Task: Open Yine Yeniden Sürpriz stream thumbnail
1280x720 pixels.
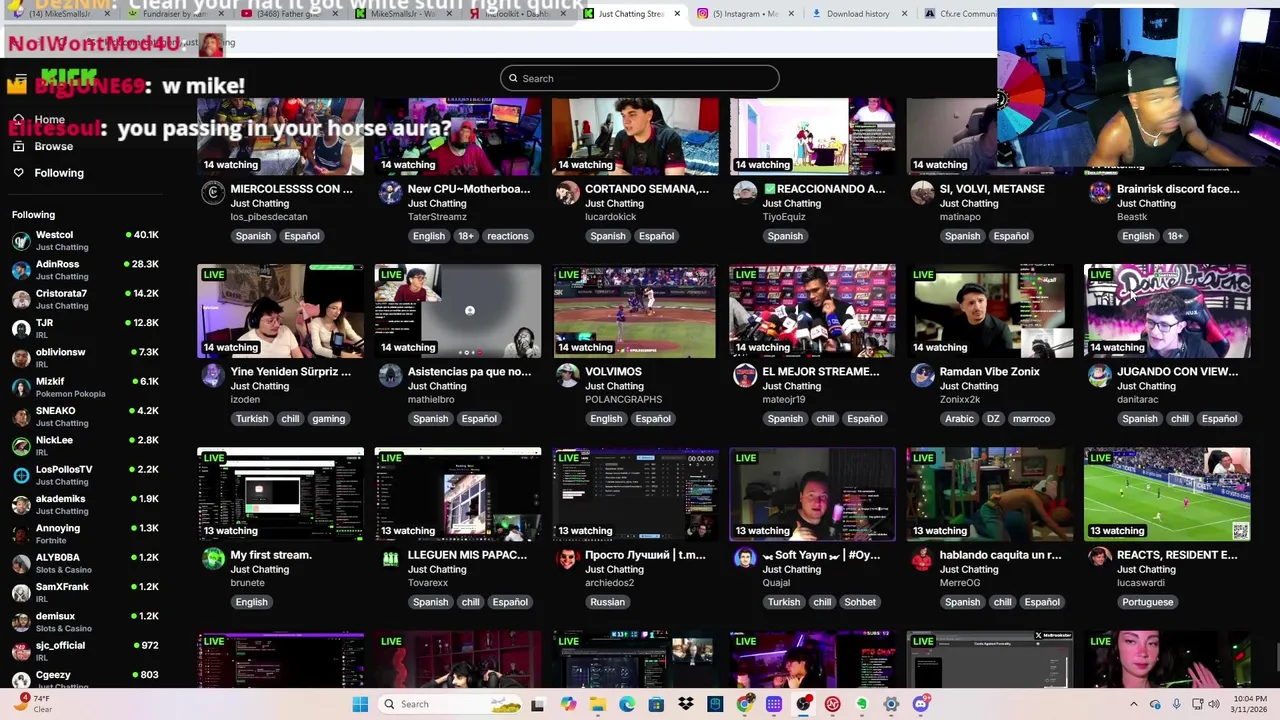Action: 281,311
